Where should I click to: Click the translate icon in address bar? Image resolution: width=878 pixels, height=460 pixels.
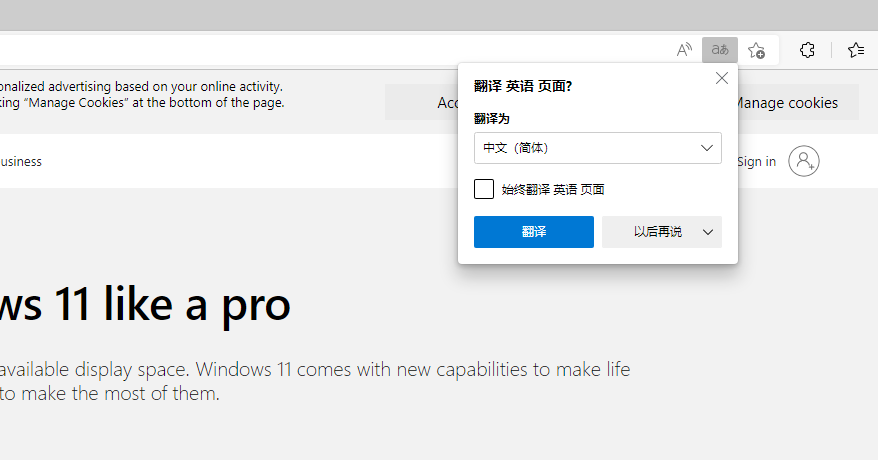720,50
